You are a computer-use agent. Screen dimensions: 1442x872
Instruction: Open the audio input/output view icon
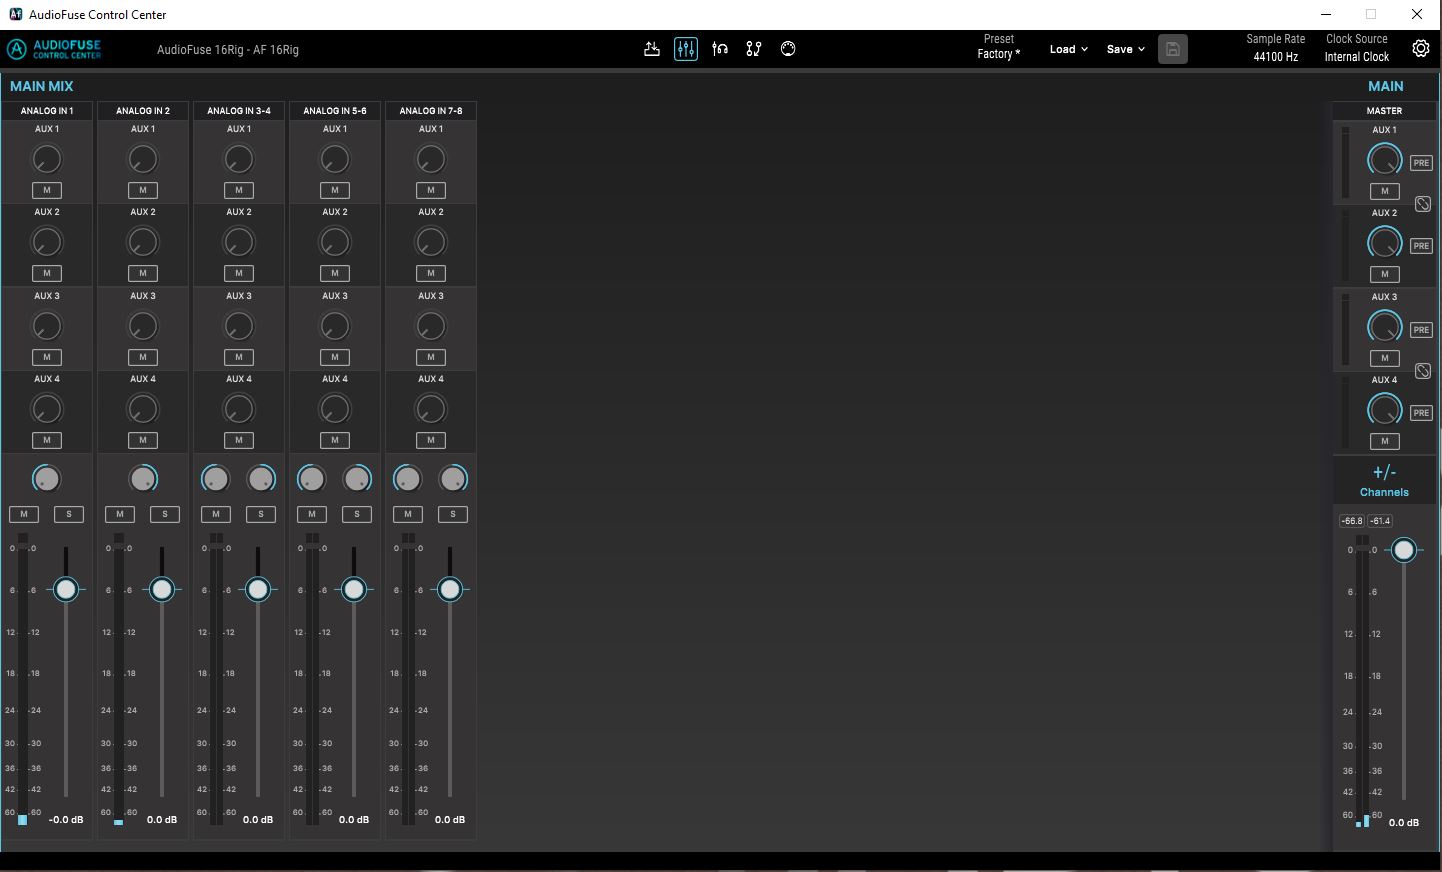652,48
